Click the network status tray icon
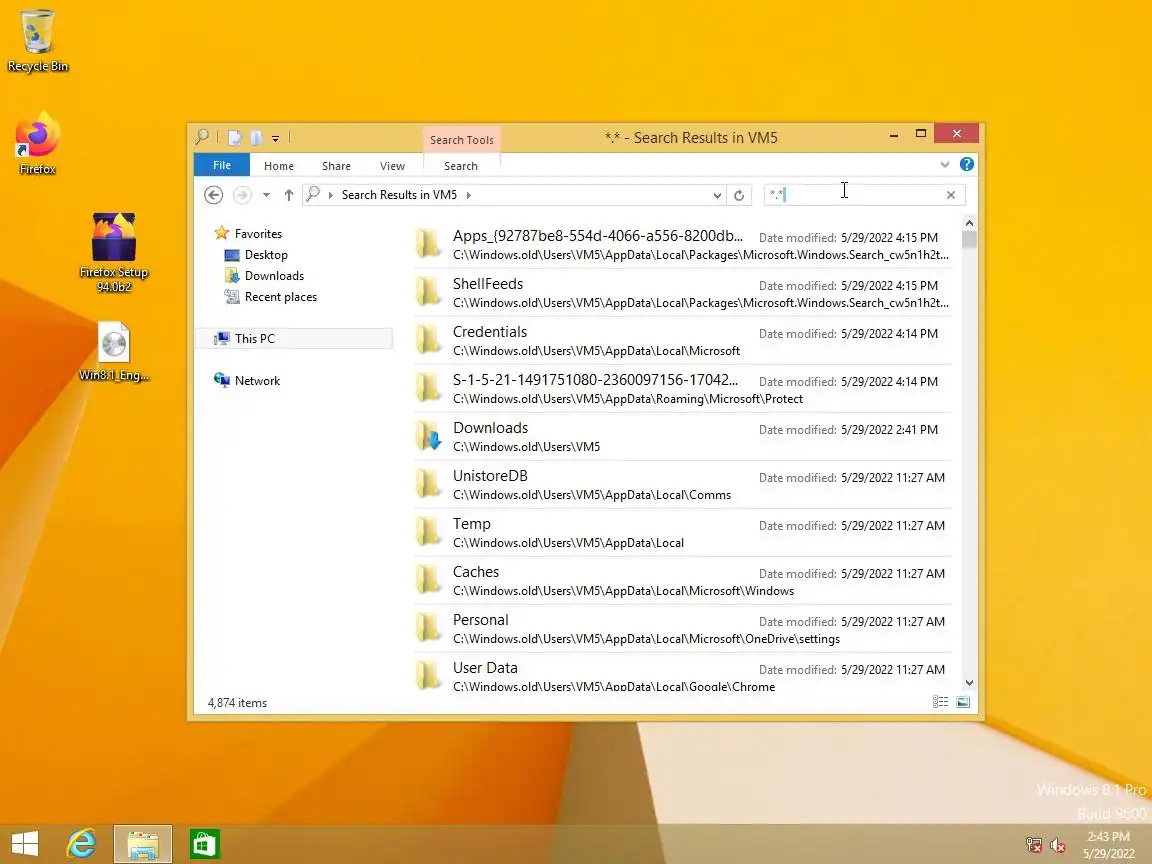 tap(1034, 845)
